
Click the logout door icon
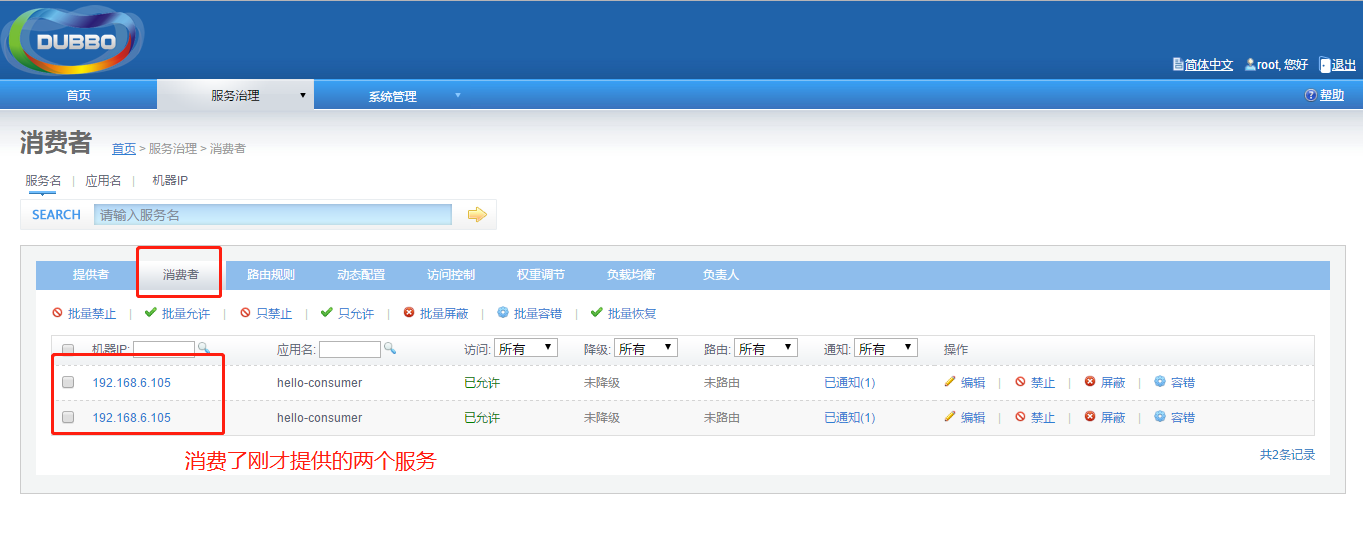(x=1325, y=64)
